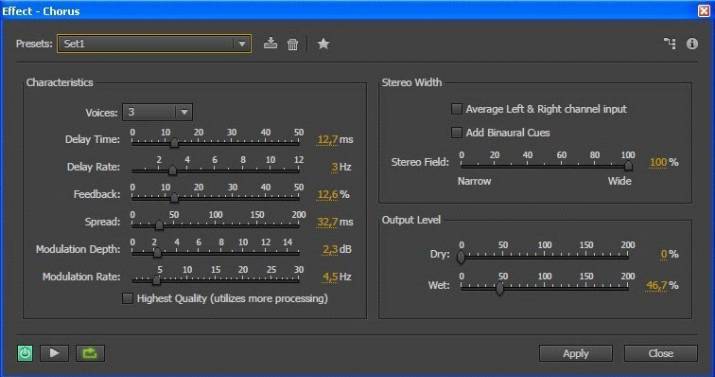Click the Stereo Field slider handle
Screen dimensions: 715x377
coord(628,166)
